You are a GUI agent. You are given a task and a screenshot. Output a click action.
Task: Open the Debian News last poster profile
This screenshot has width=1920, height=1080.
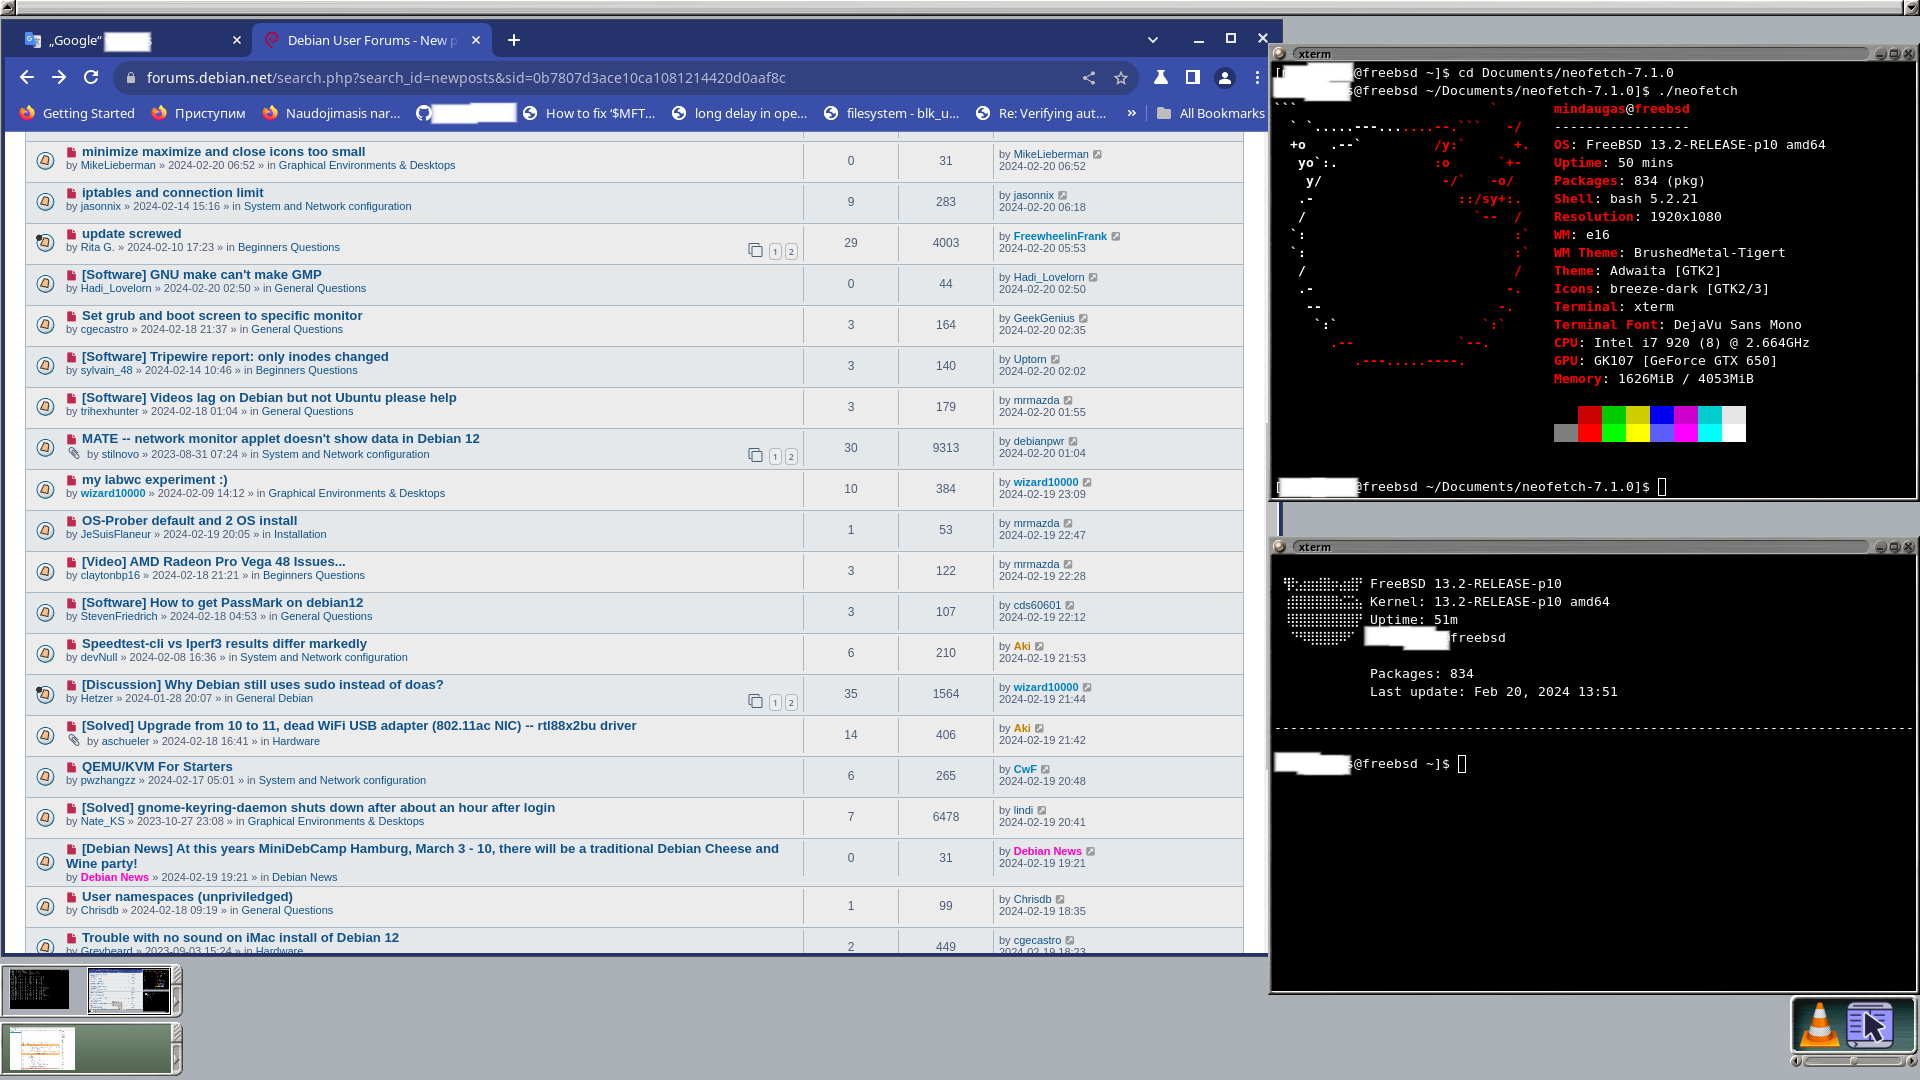point(1047,852)
